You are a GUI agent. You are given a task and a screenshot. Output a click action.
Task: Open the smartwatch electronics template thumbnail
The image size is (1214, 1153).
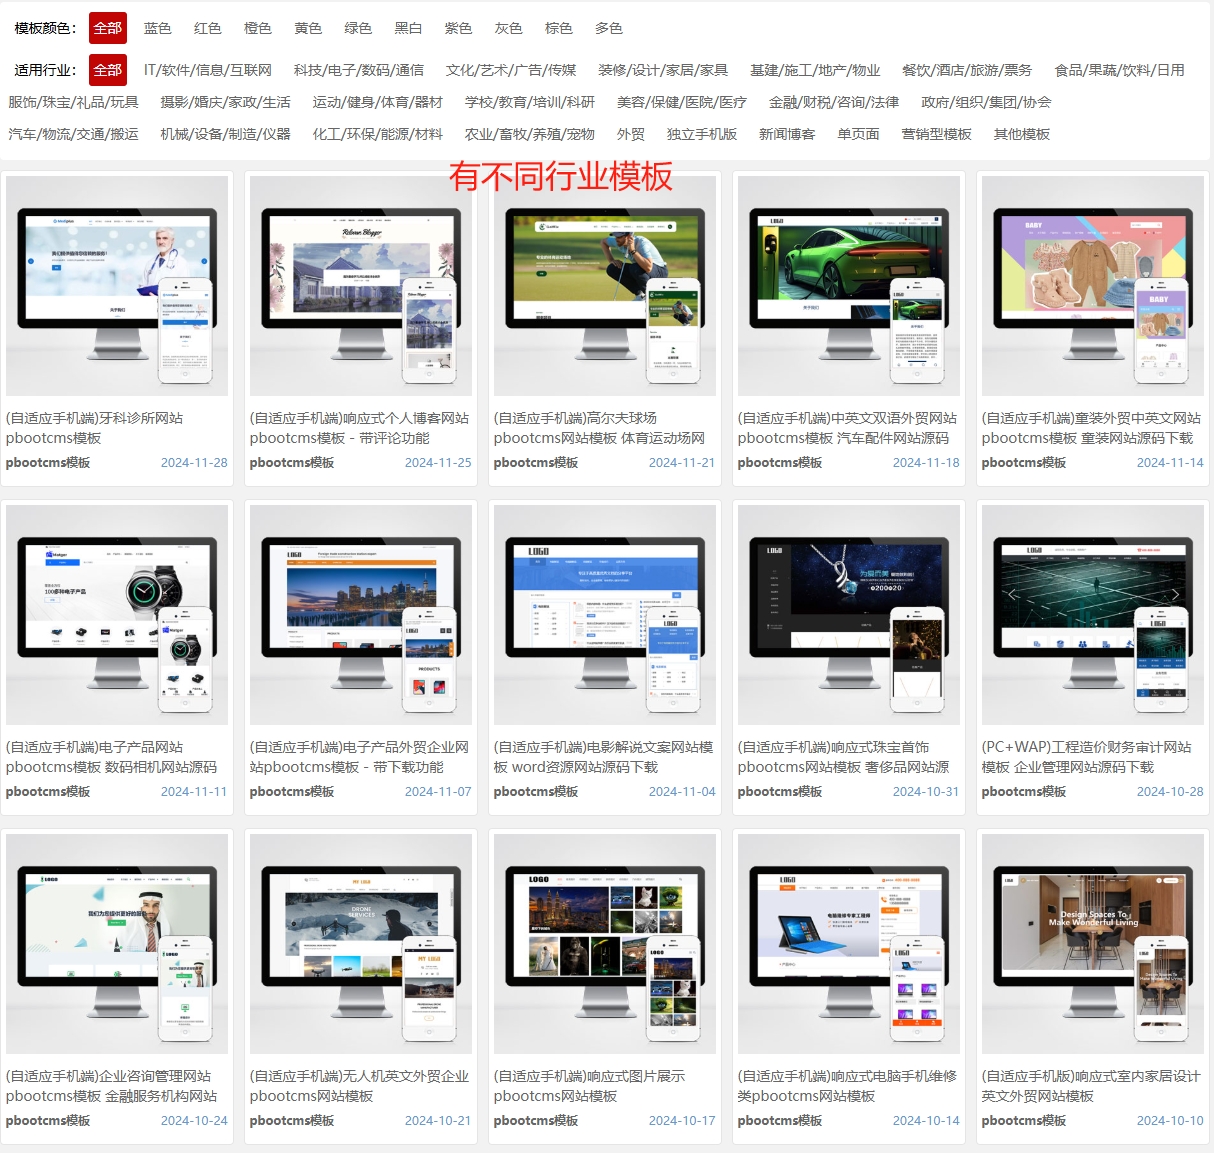(x=117, y=615)
